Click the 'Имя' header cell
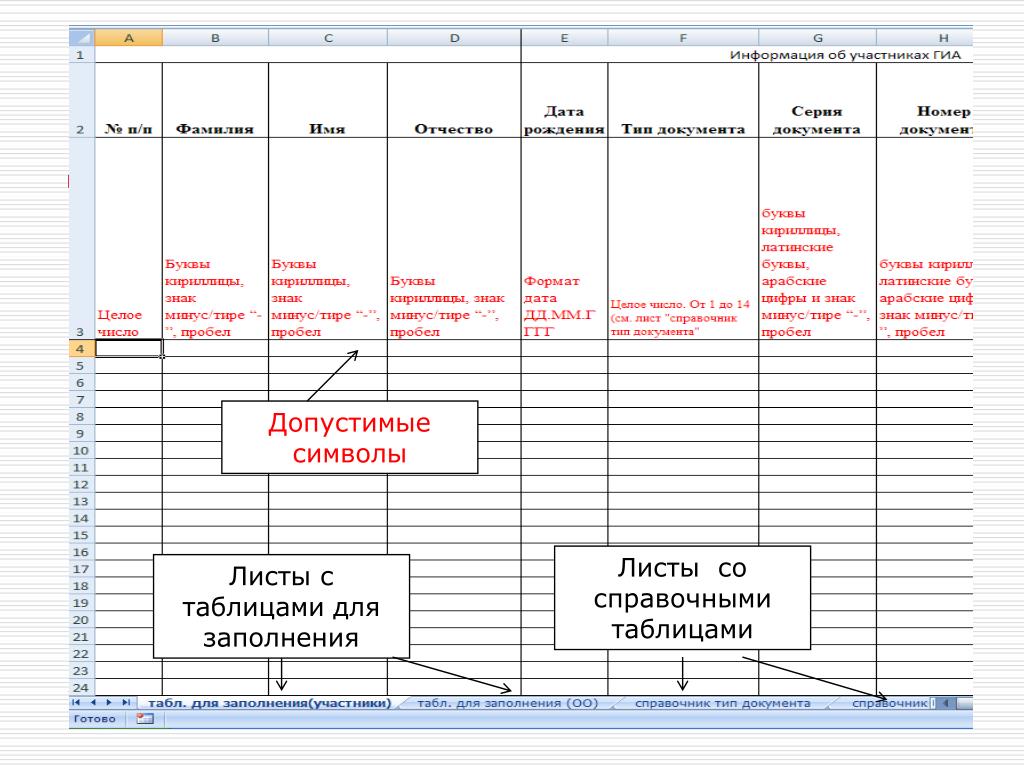This screenshot has width=1024, height=768. click(328, 100)
